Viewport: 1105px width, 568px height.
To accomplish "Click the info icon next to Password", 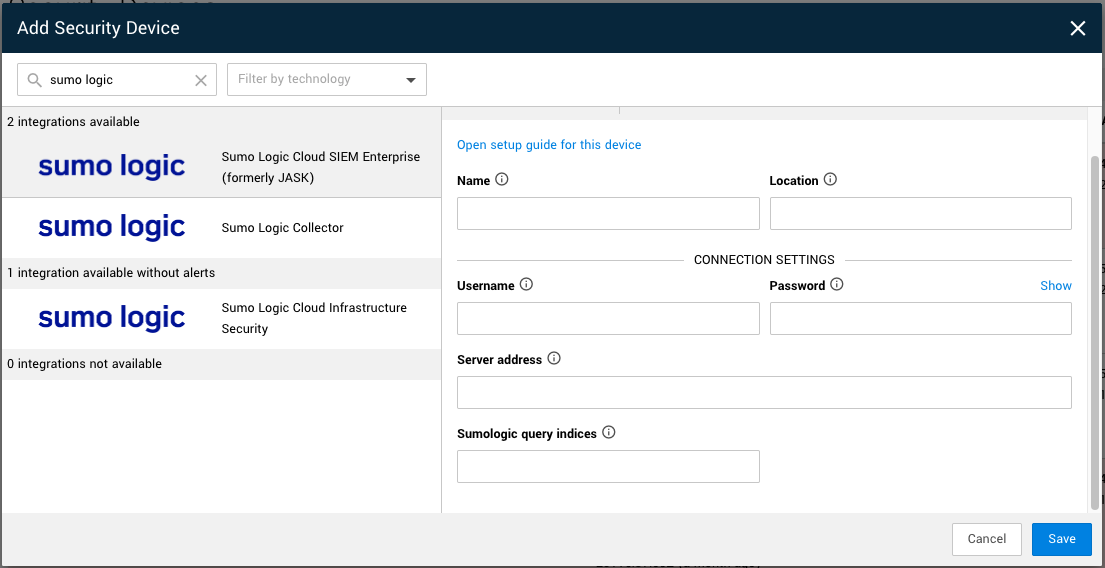I will 837,285.
